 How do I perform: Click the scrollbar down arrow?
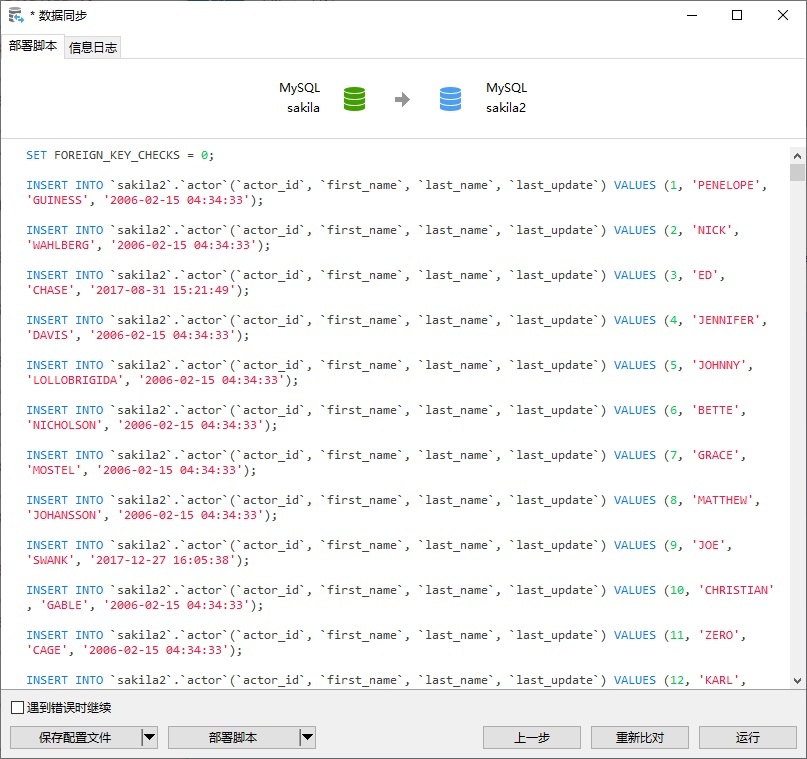[x=797, y=681]
